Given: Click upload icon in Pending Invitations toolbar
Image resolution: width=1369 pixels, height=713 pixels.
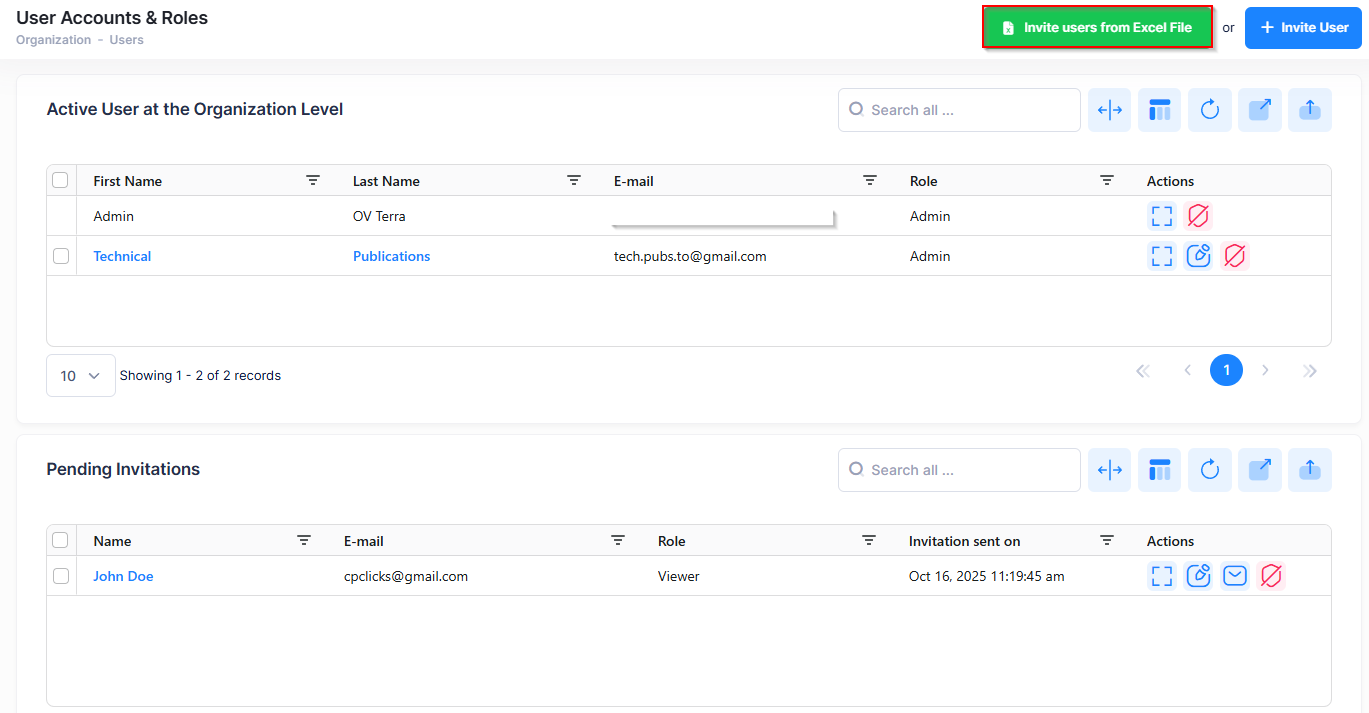Looking at the screenshot, I should point(1309,470).
